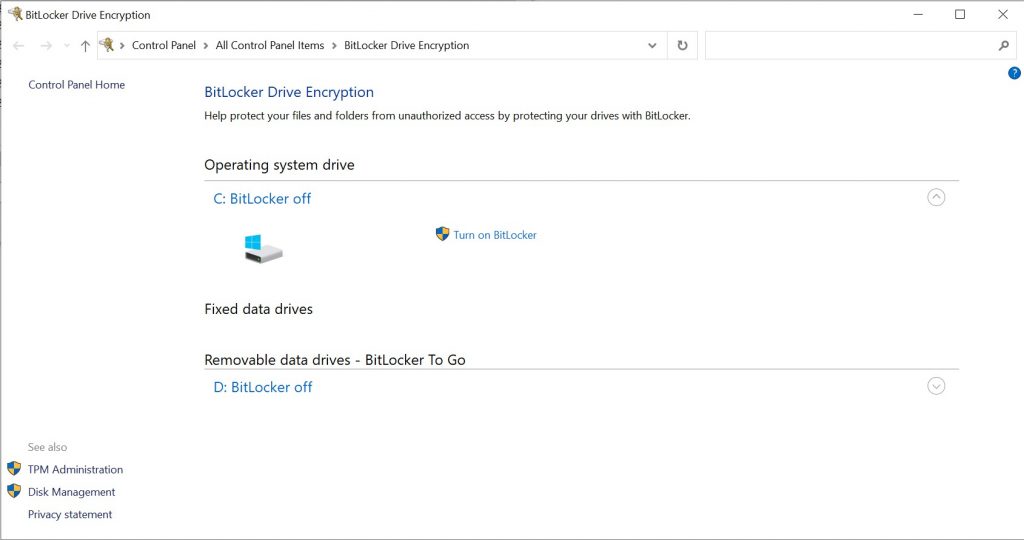
Task: Click the shield icon next to Disk Management
Action: (x=14, y=491)
